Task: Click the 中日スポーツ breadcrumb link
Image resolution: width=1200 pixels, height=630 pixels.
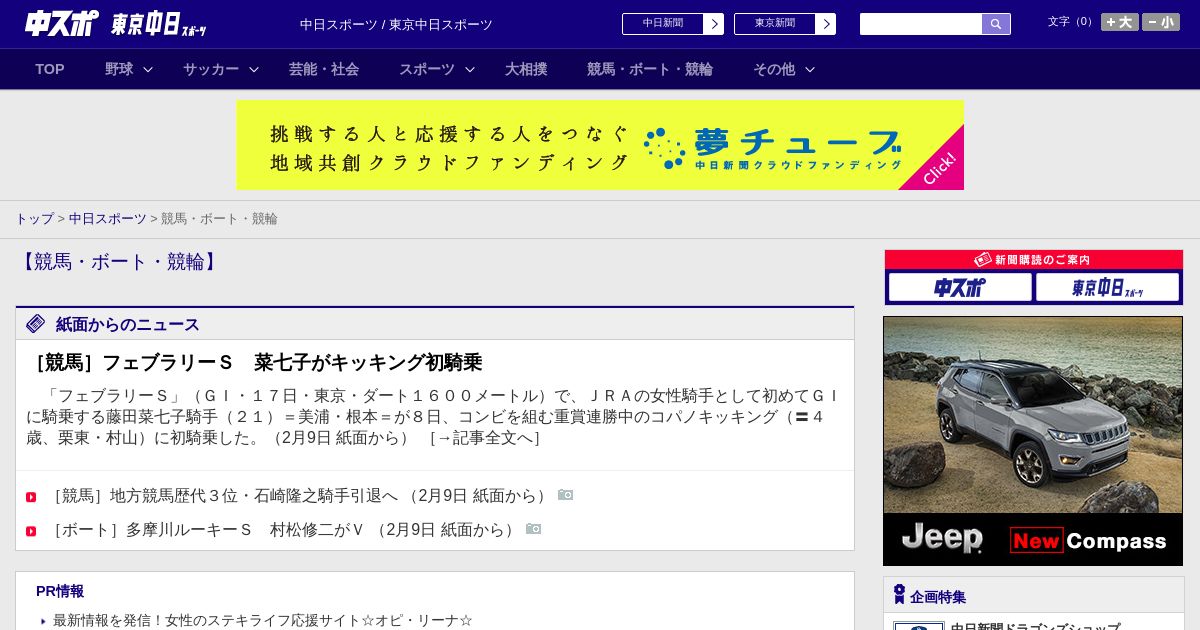Action: pos(107,218)
